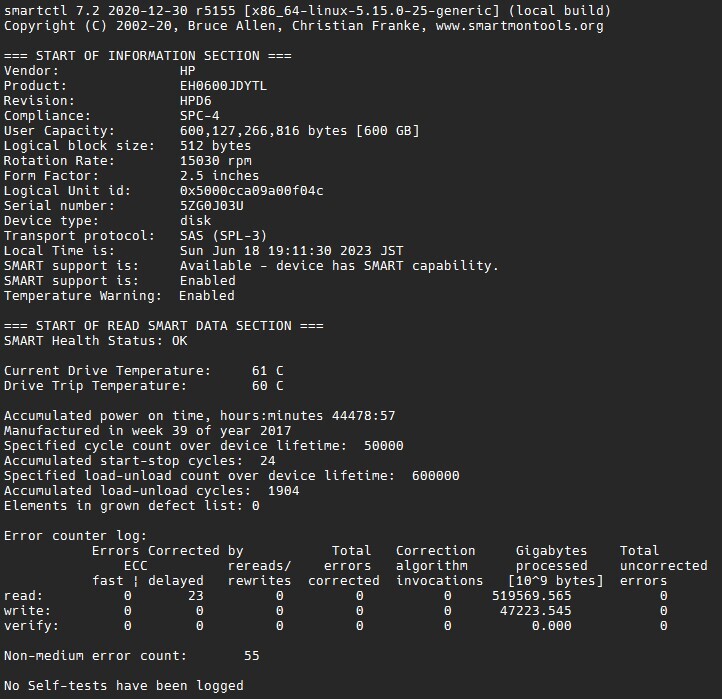Image resolution: width=722 pixels, height=699 pixels.
Task: Click the www.smartmontools.org URL
Action: pos(520,26)
